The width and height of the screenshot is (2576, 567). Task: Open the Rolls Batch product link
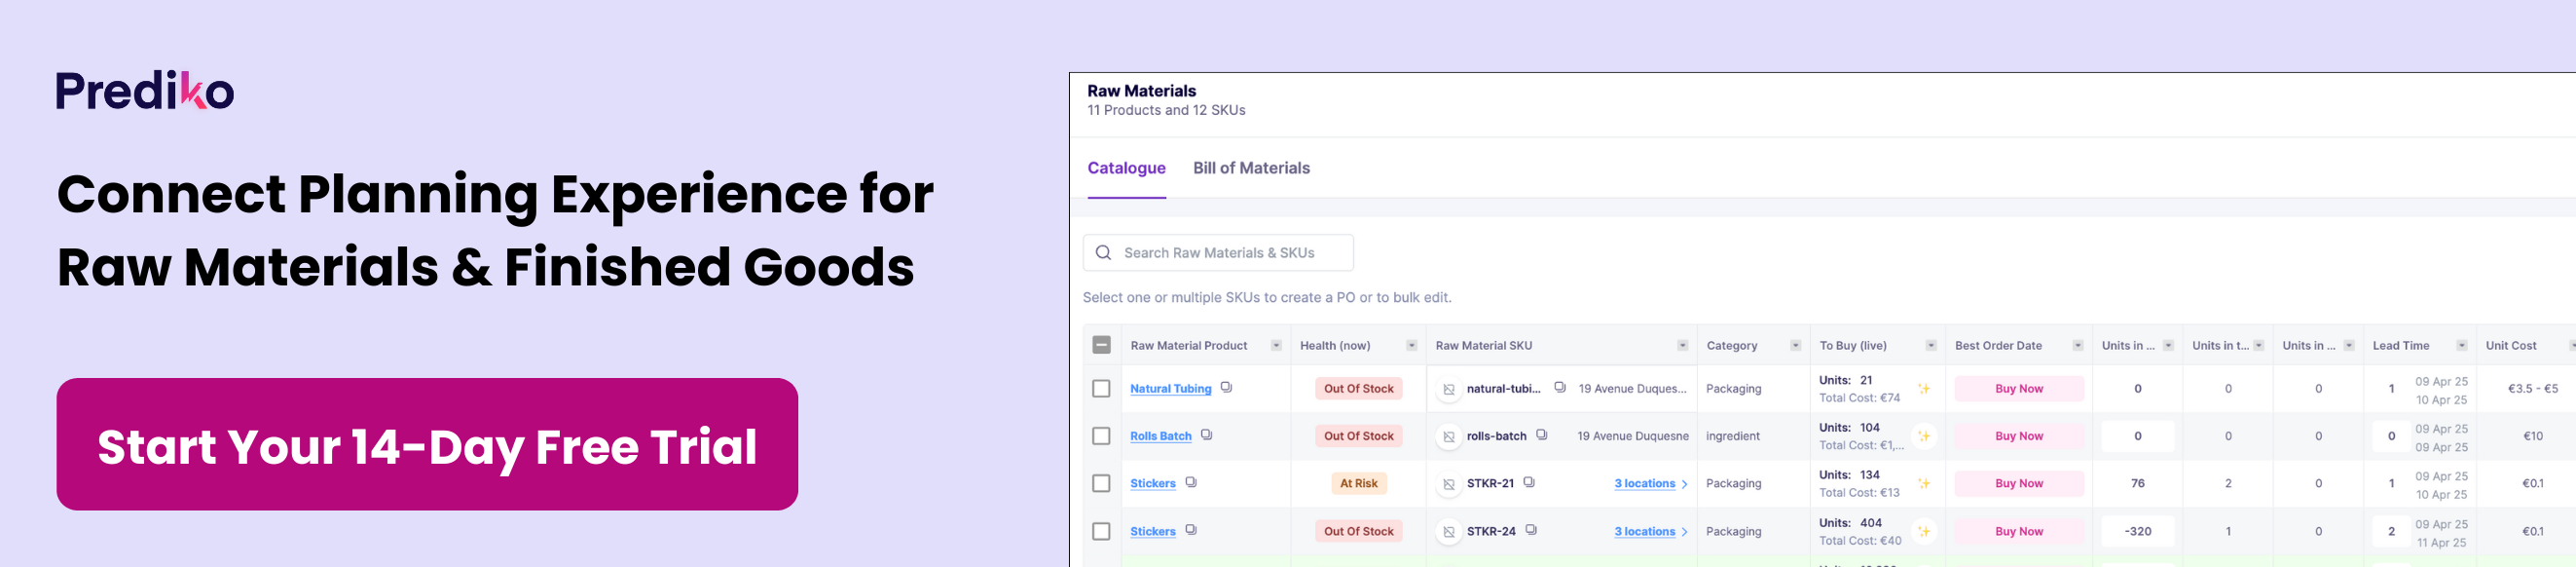(x=1160, y=436)
